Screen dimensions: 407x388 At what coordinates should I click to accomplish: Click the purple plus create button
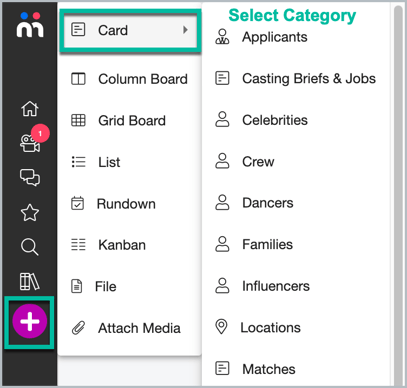pyautogui.click(x=30, y=321)
